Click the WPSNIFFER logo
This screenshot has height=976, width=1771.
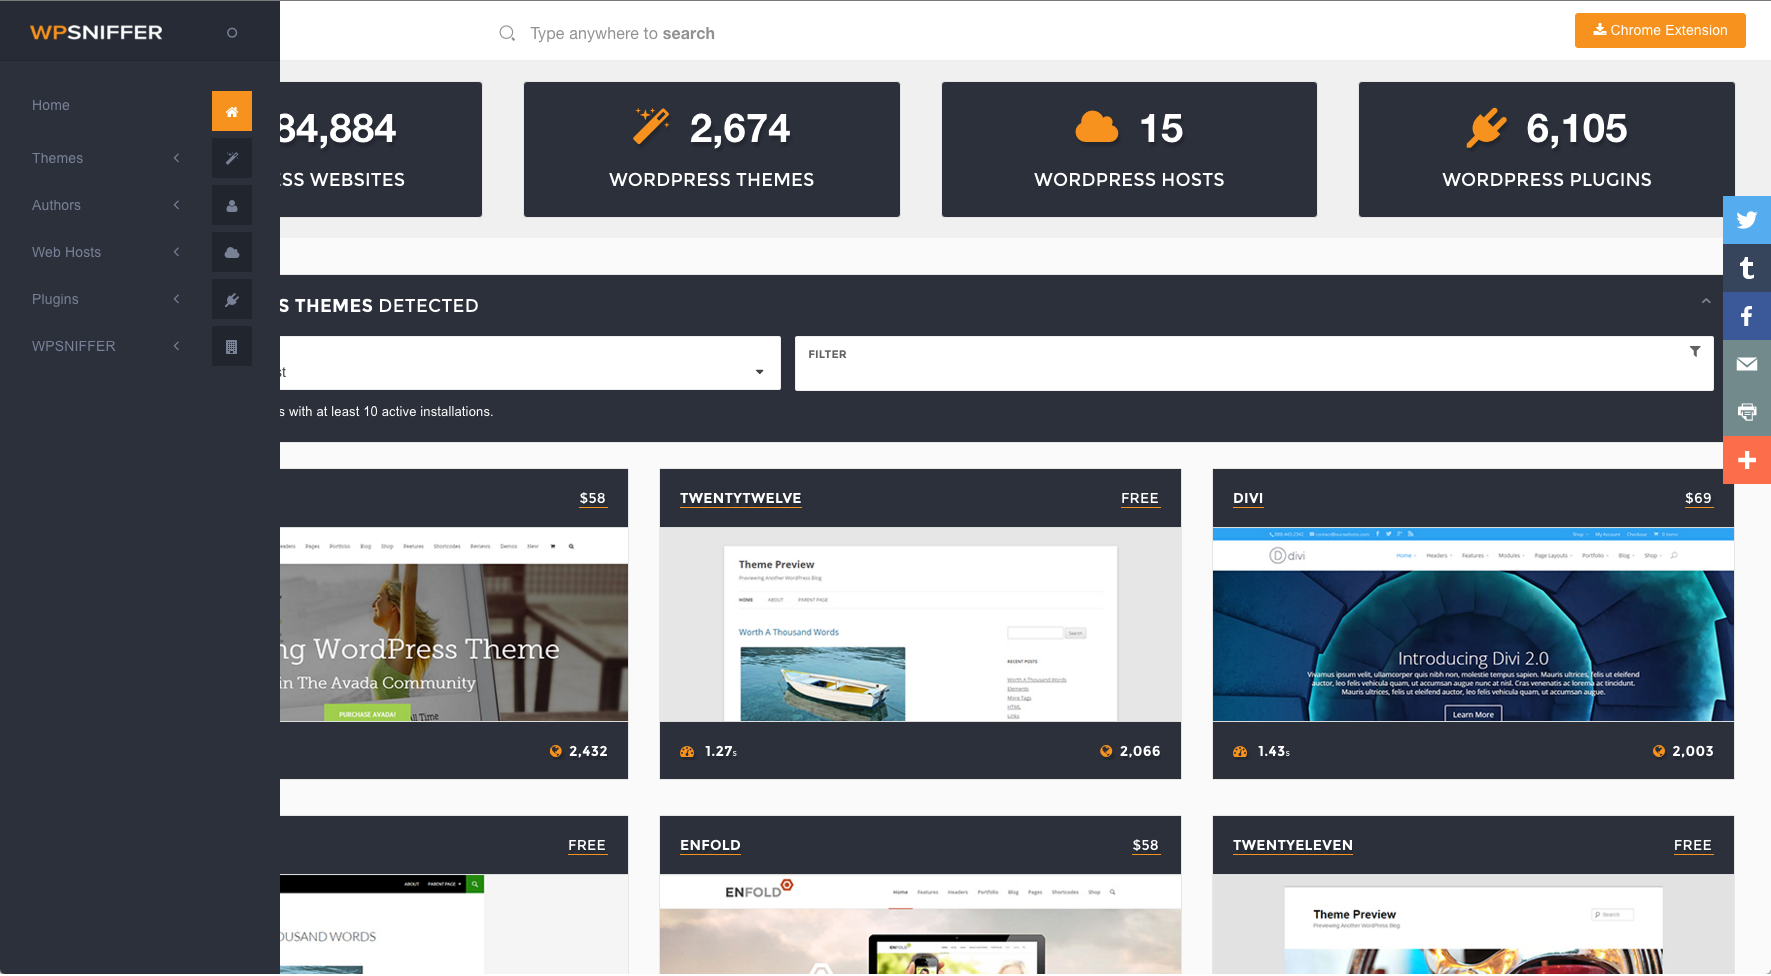[x=96, y=32]
